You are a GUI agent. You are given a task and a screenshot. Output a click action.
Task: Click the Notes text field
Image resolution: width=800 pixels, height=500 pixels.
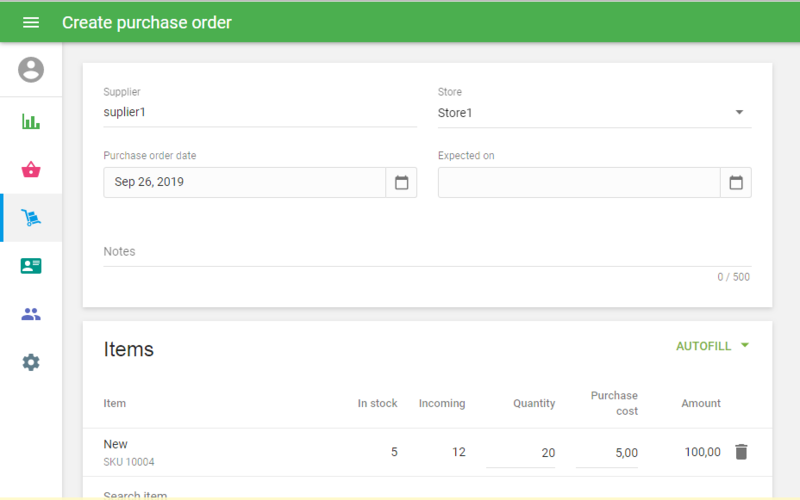[x=427, y=252]
